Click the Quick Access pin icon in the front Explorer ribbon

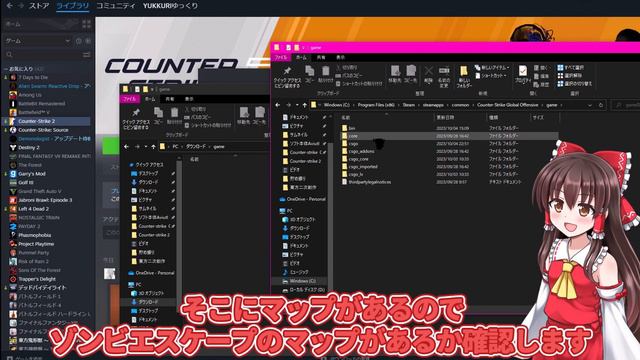coord(287,71)
